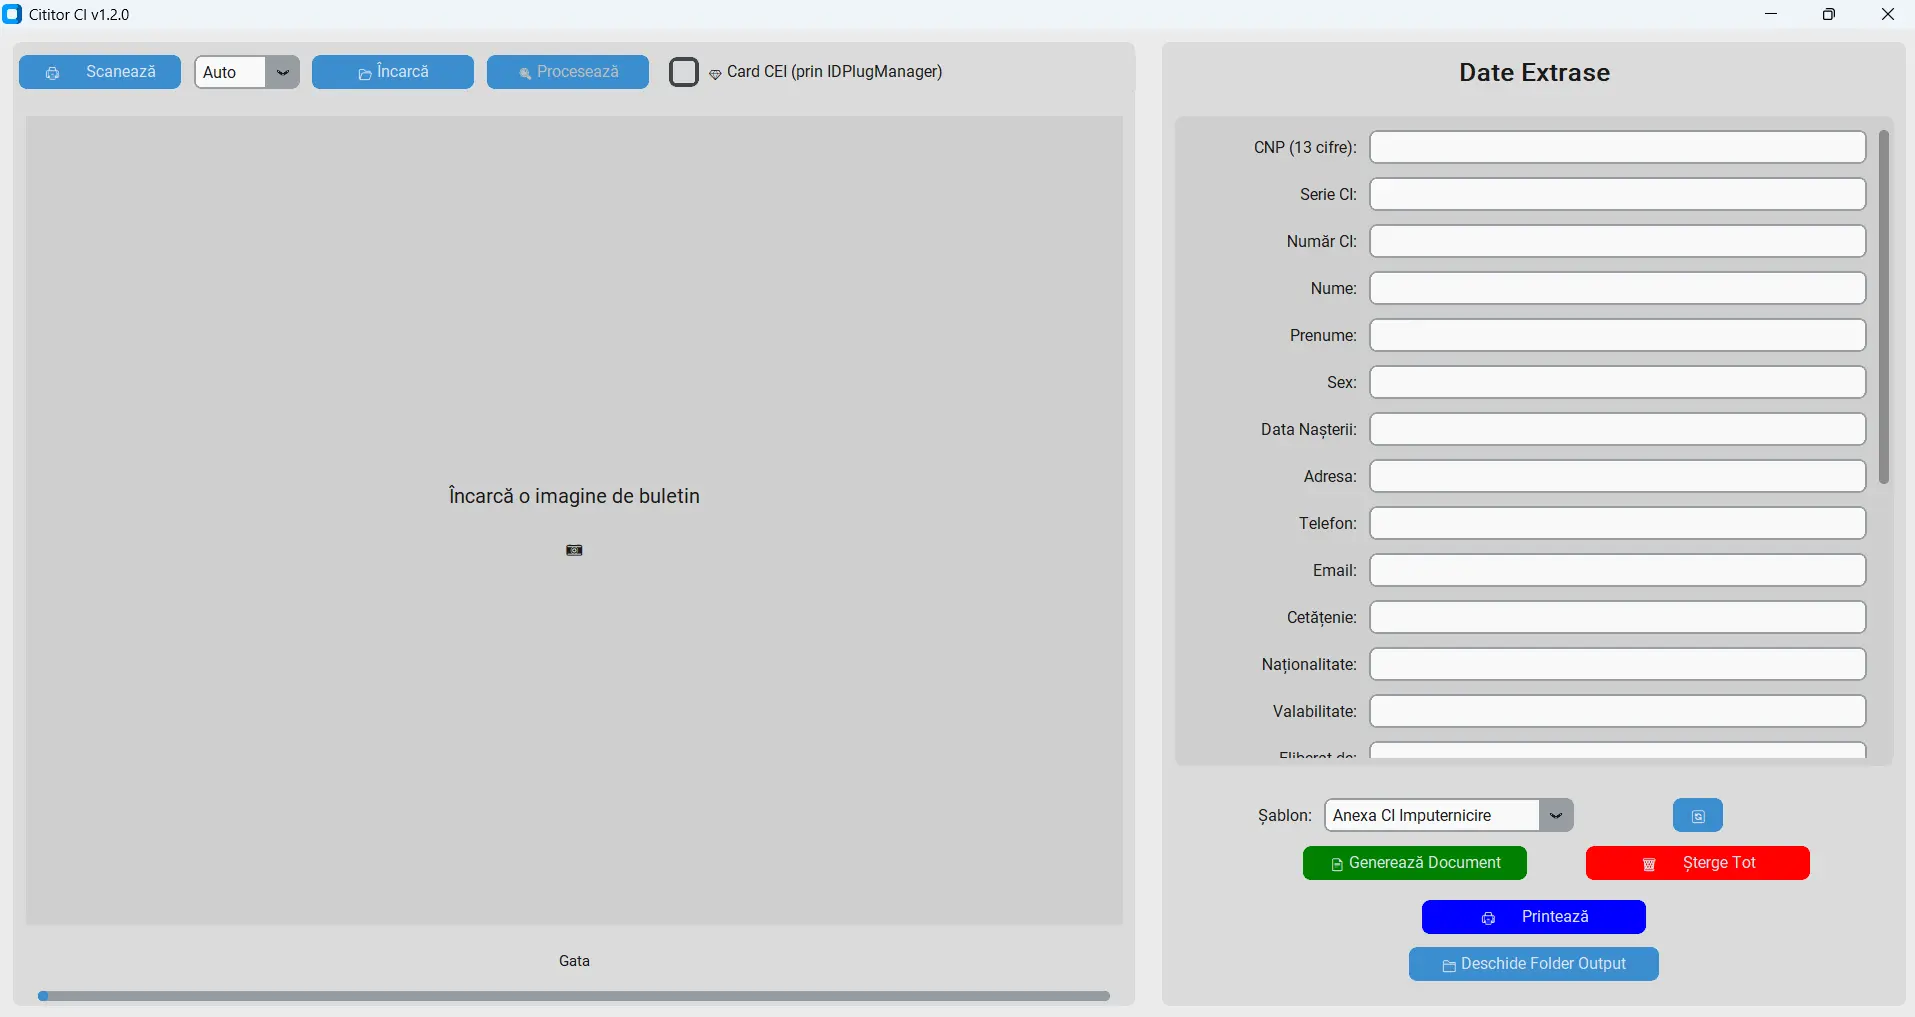Click the small blue icon button beside Șablon
Viewport: 1915px width, 1017px height.
coord(1697,816)
